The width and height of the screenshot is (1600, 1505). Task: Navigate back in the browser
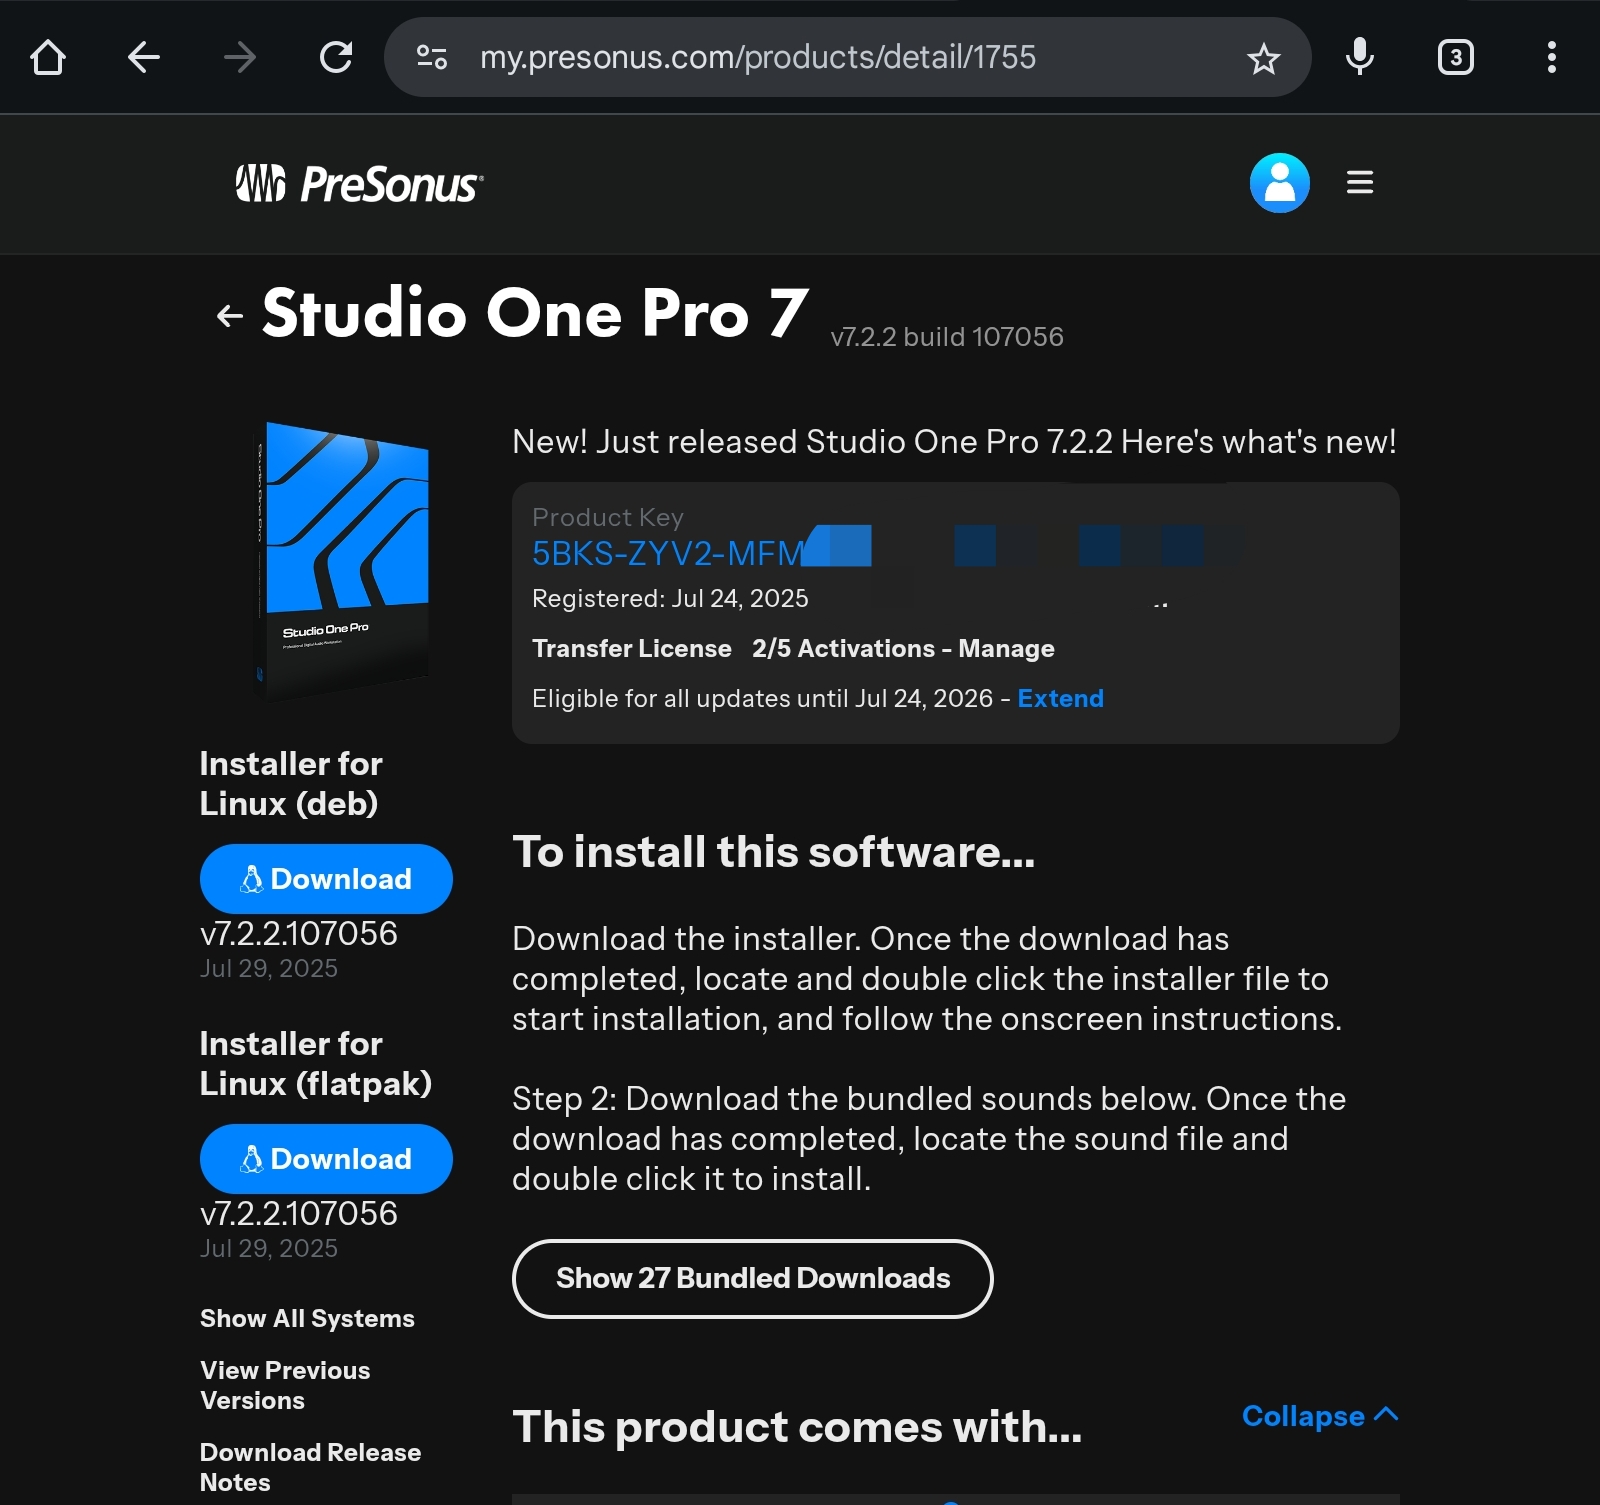[x=144, y=57]
